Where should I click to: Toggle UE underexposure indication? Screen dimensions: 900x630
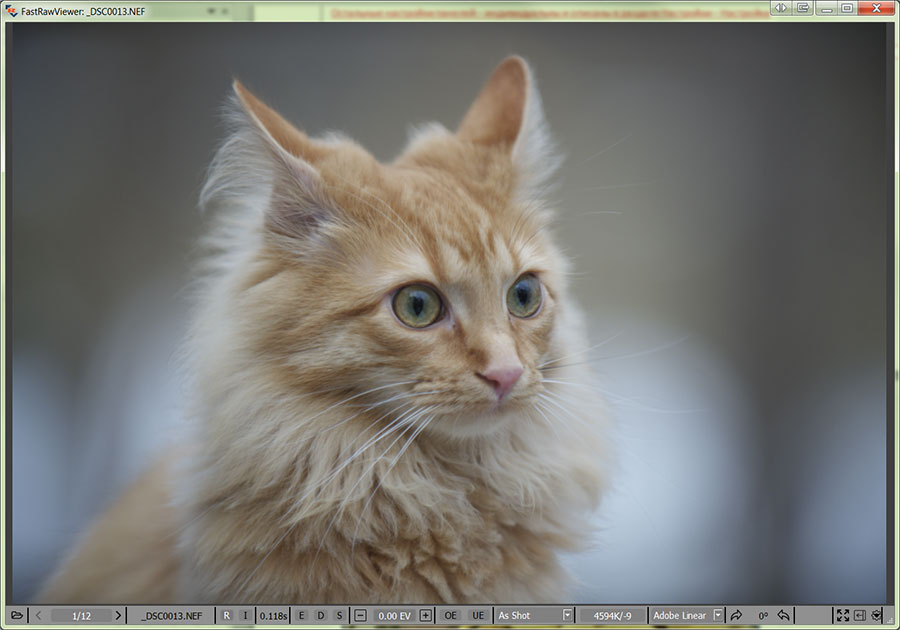point(478,615)
